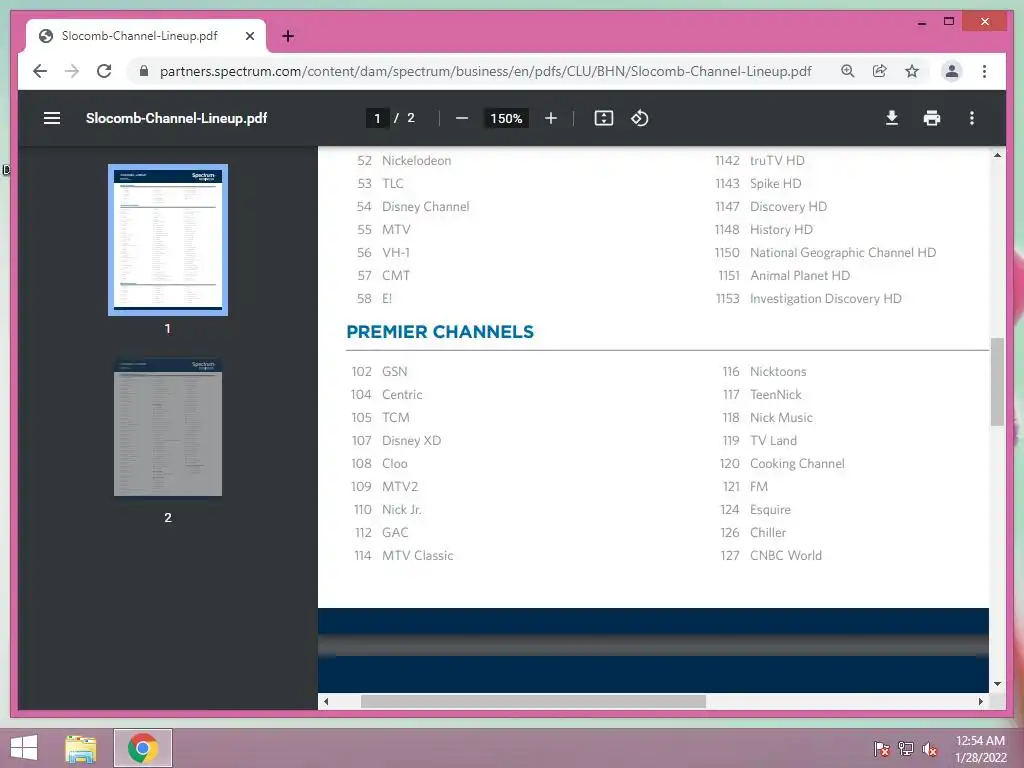Click the TV Land entry
1024x768 pixels.
tap(773, 441)
